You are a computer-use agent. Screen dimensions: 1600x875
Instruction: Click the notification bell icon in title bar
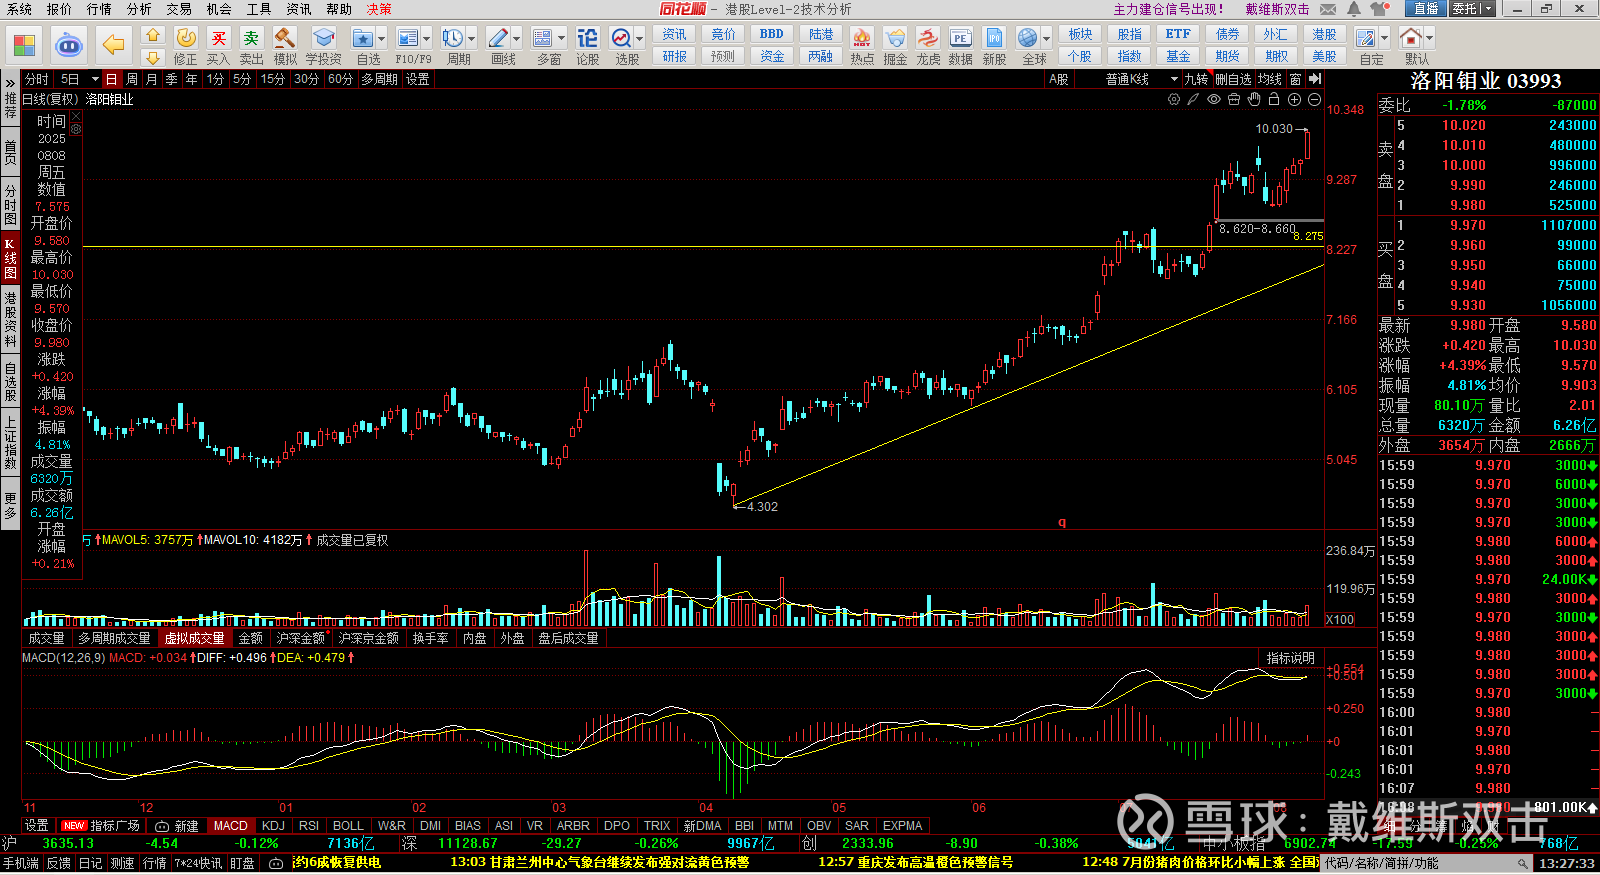[1353, 9]
